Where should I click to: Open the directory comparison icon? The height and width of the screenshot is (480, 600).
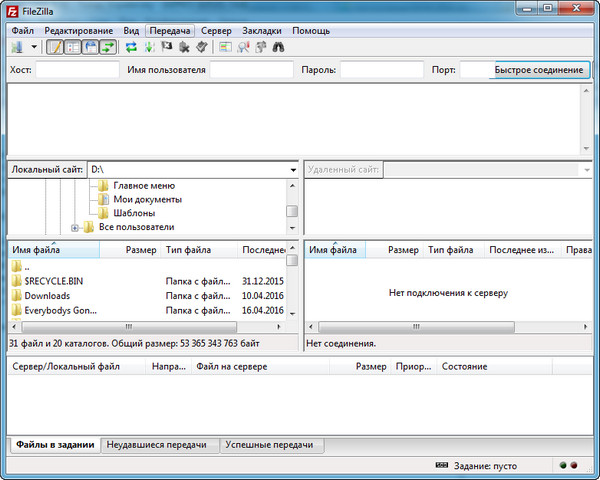point(243,47)
